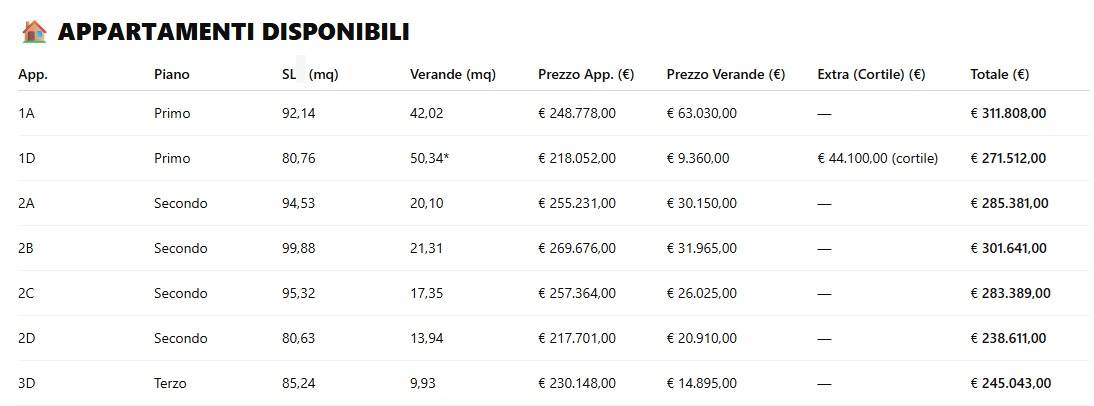Click the Piano column header
The width and height of the screenshot is (1094, 406).
(171, 74)
